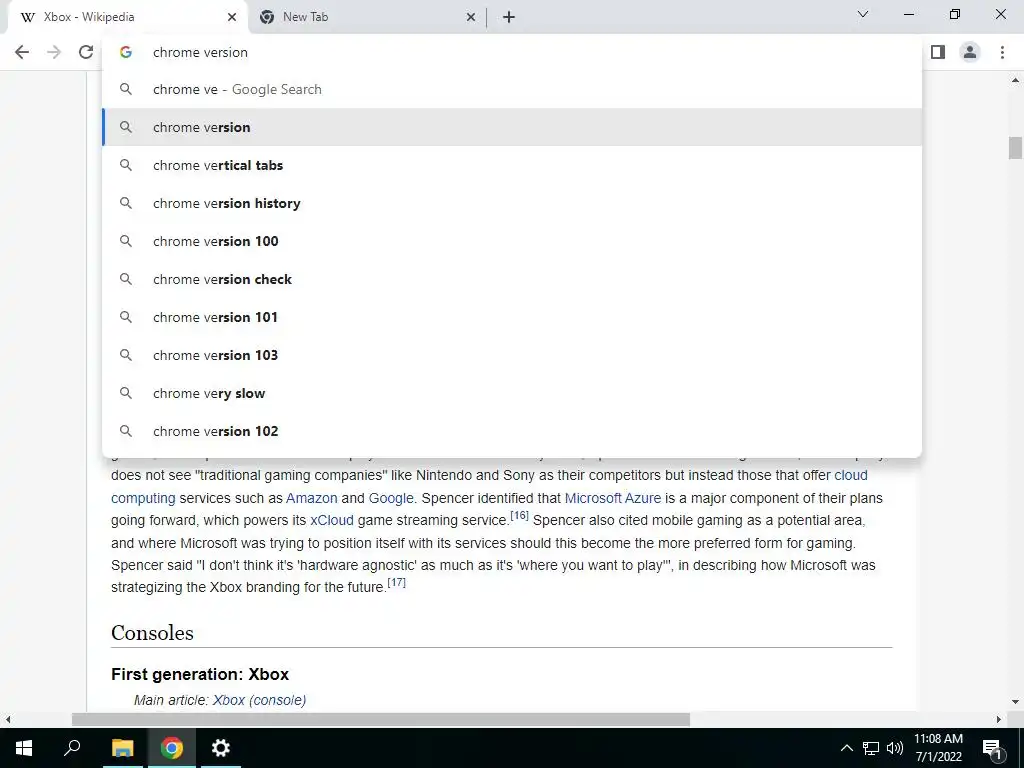This screenshot has height=768, width=1024.
Task: Click vertical scrollbar thumb
Action: [1015, 148]
